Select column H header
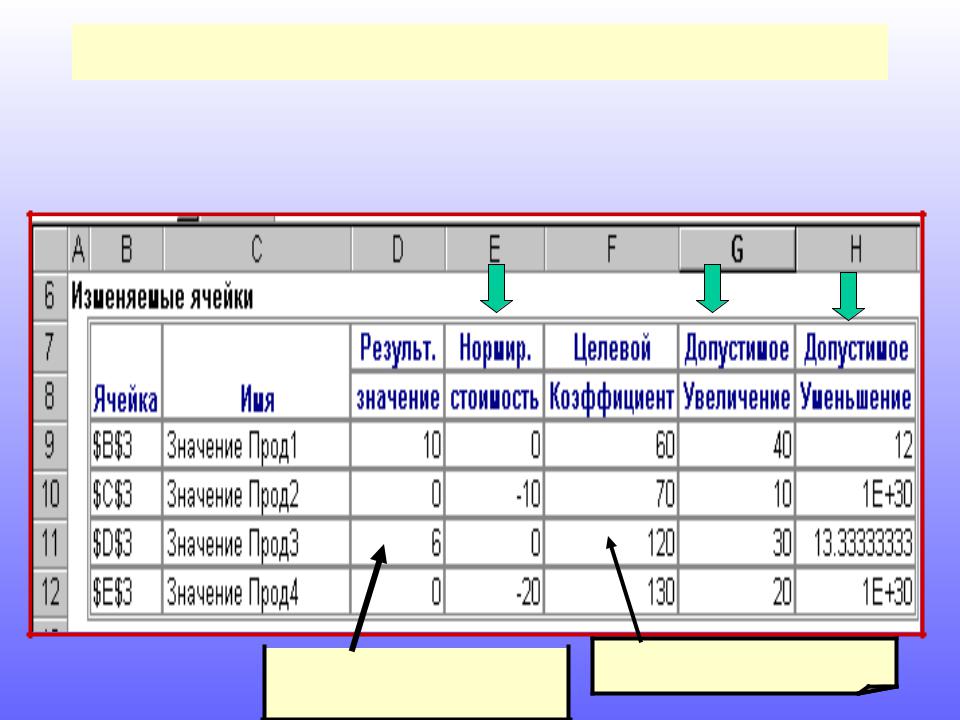960x720 pixels. tap(856, 249)
